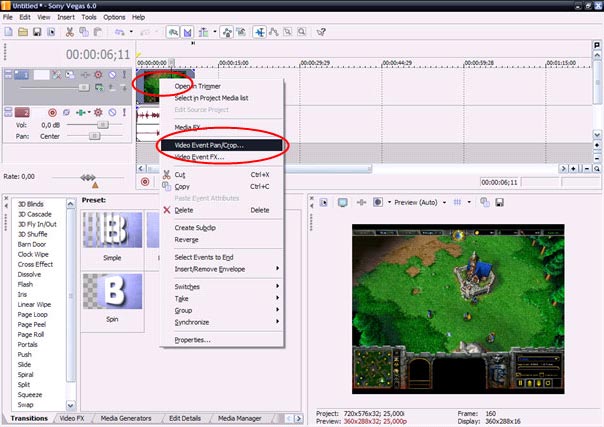Click the Video Preview FX icon
The image size is (604, 427).
[360, 202]
